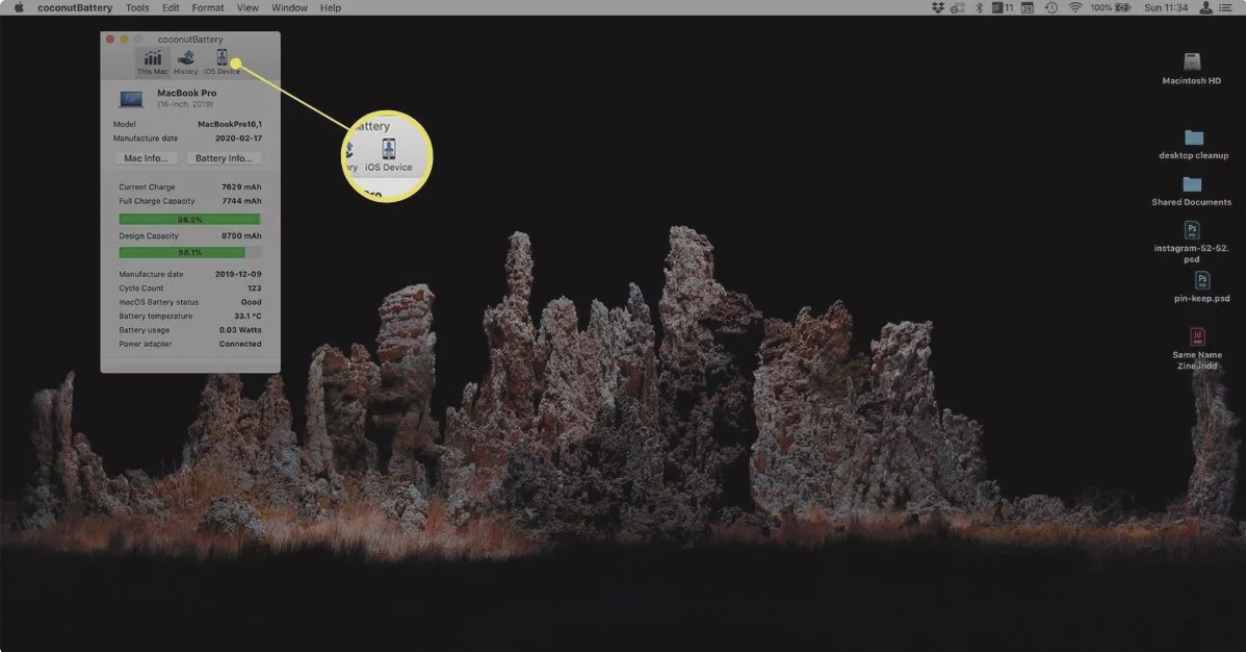This screenshot has height=652, width=1246.
Task: Click the Design Capacity percentage bar
Action: point(189,253)
